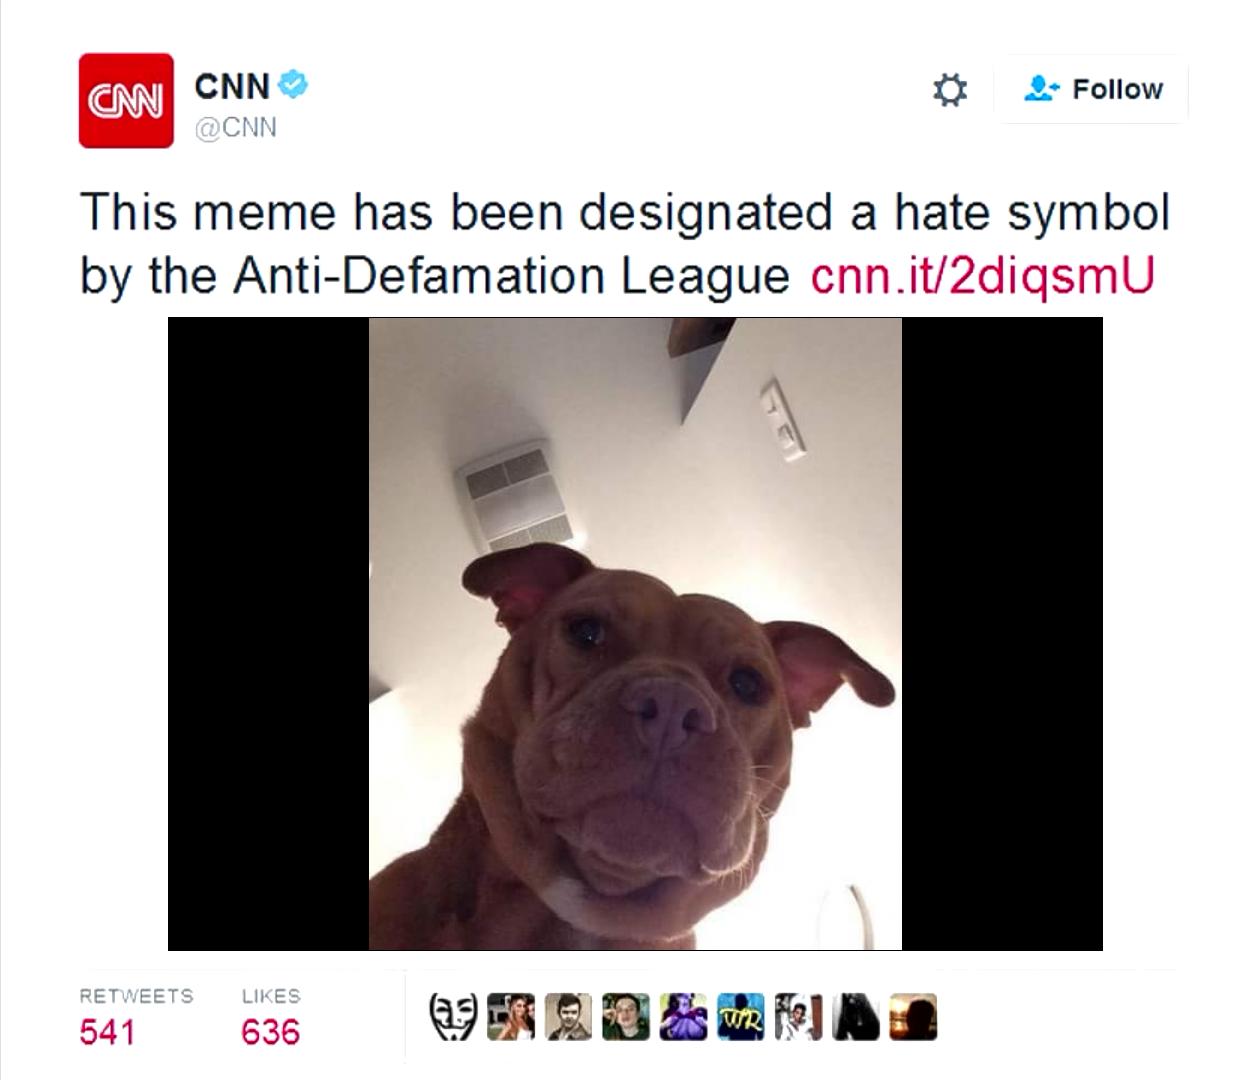This screenshot has height=1080, width=1244.
Task: View the 541 retweets count
Action: tap(107, 1031)
